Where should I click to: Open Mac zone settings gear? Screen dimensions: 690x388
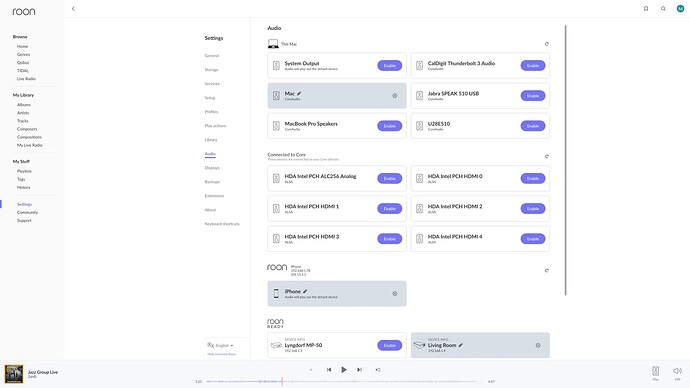coord(395,95)
